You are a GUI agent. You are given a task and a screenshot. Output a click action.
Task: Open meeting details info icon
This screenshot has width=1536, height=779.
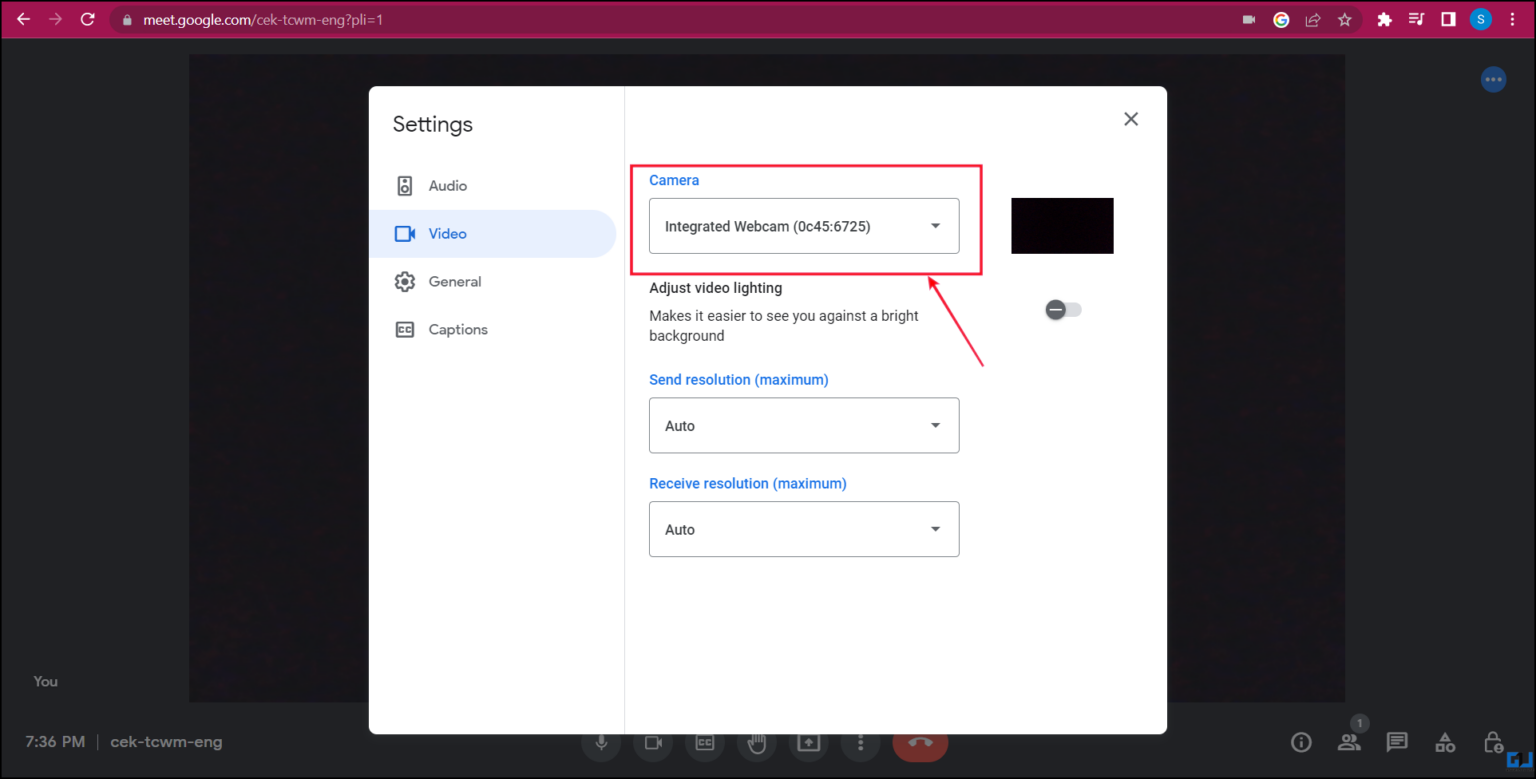[1300, 742]
